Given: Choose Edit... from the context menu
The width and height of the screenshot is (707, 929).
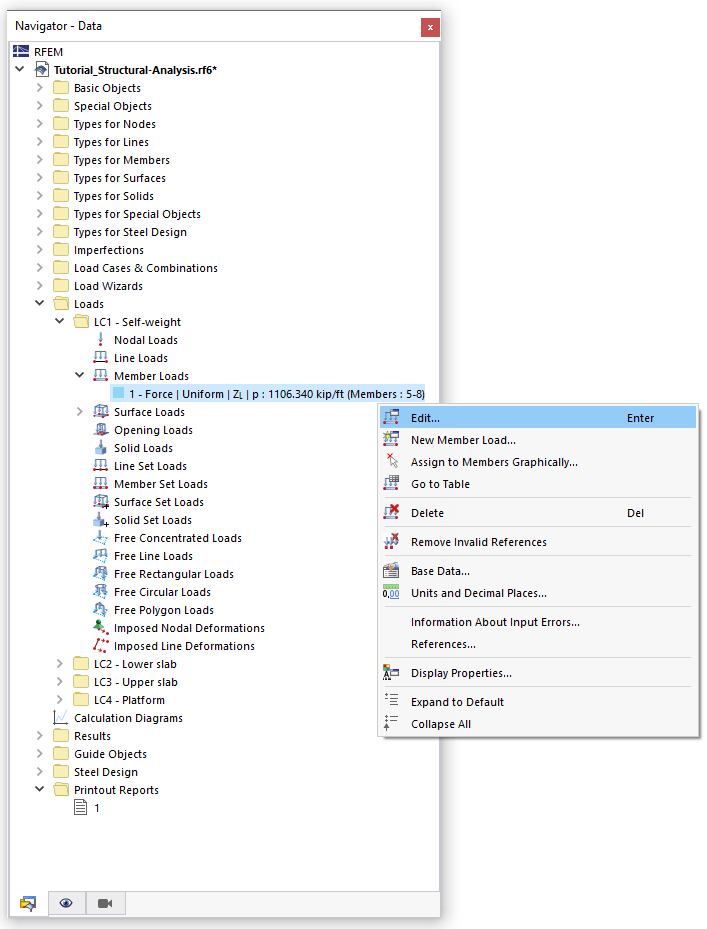Looking at the screenshot, I should [x=538, y=418].
